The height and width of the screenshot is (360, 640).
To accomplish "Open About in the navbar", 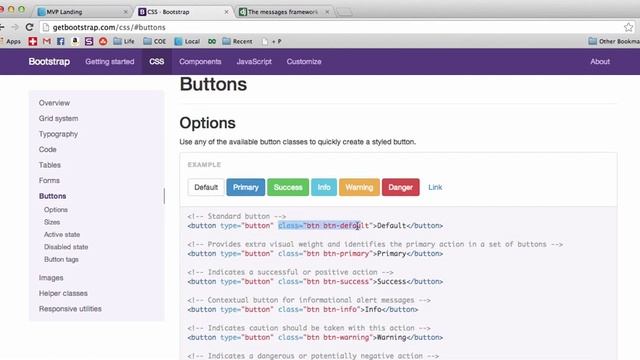I will (600, 62).
